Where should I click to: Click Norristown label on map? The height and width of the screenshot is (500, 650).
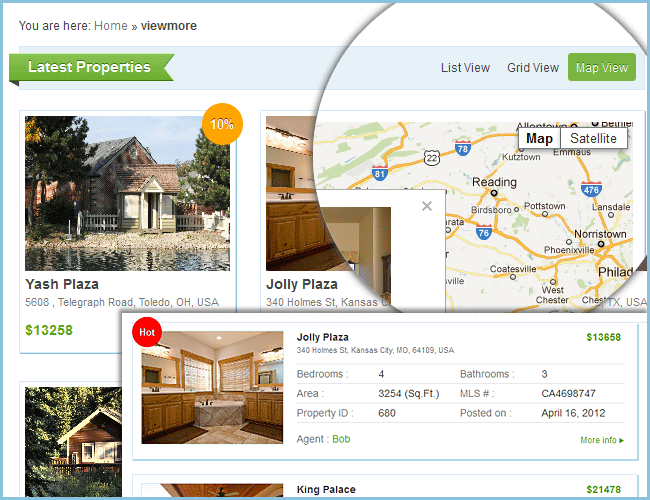click(x=600, y=234)
